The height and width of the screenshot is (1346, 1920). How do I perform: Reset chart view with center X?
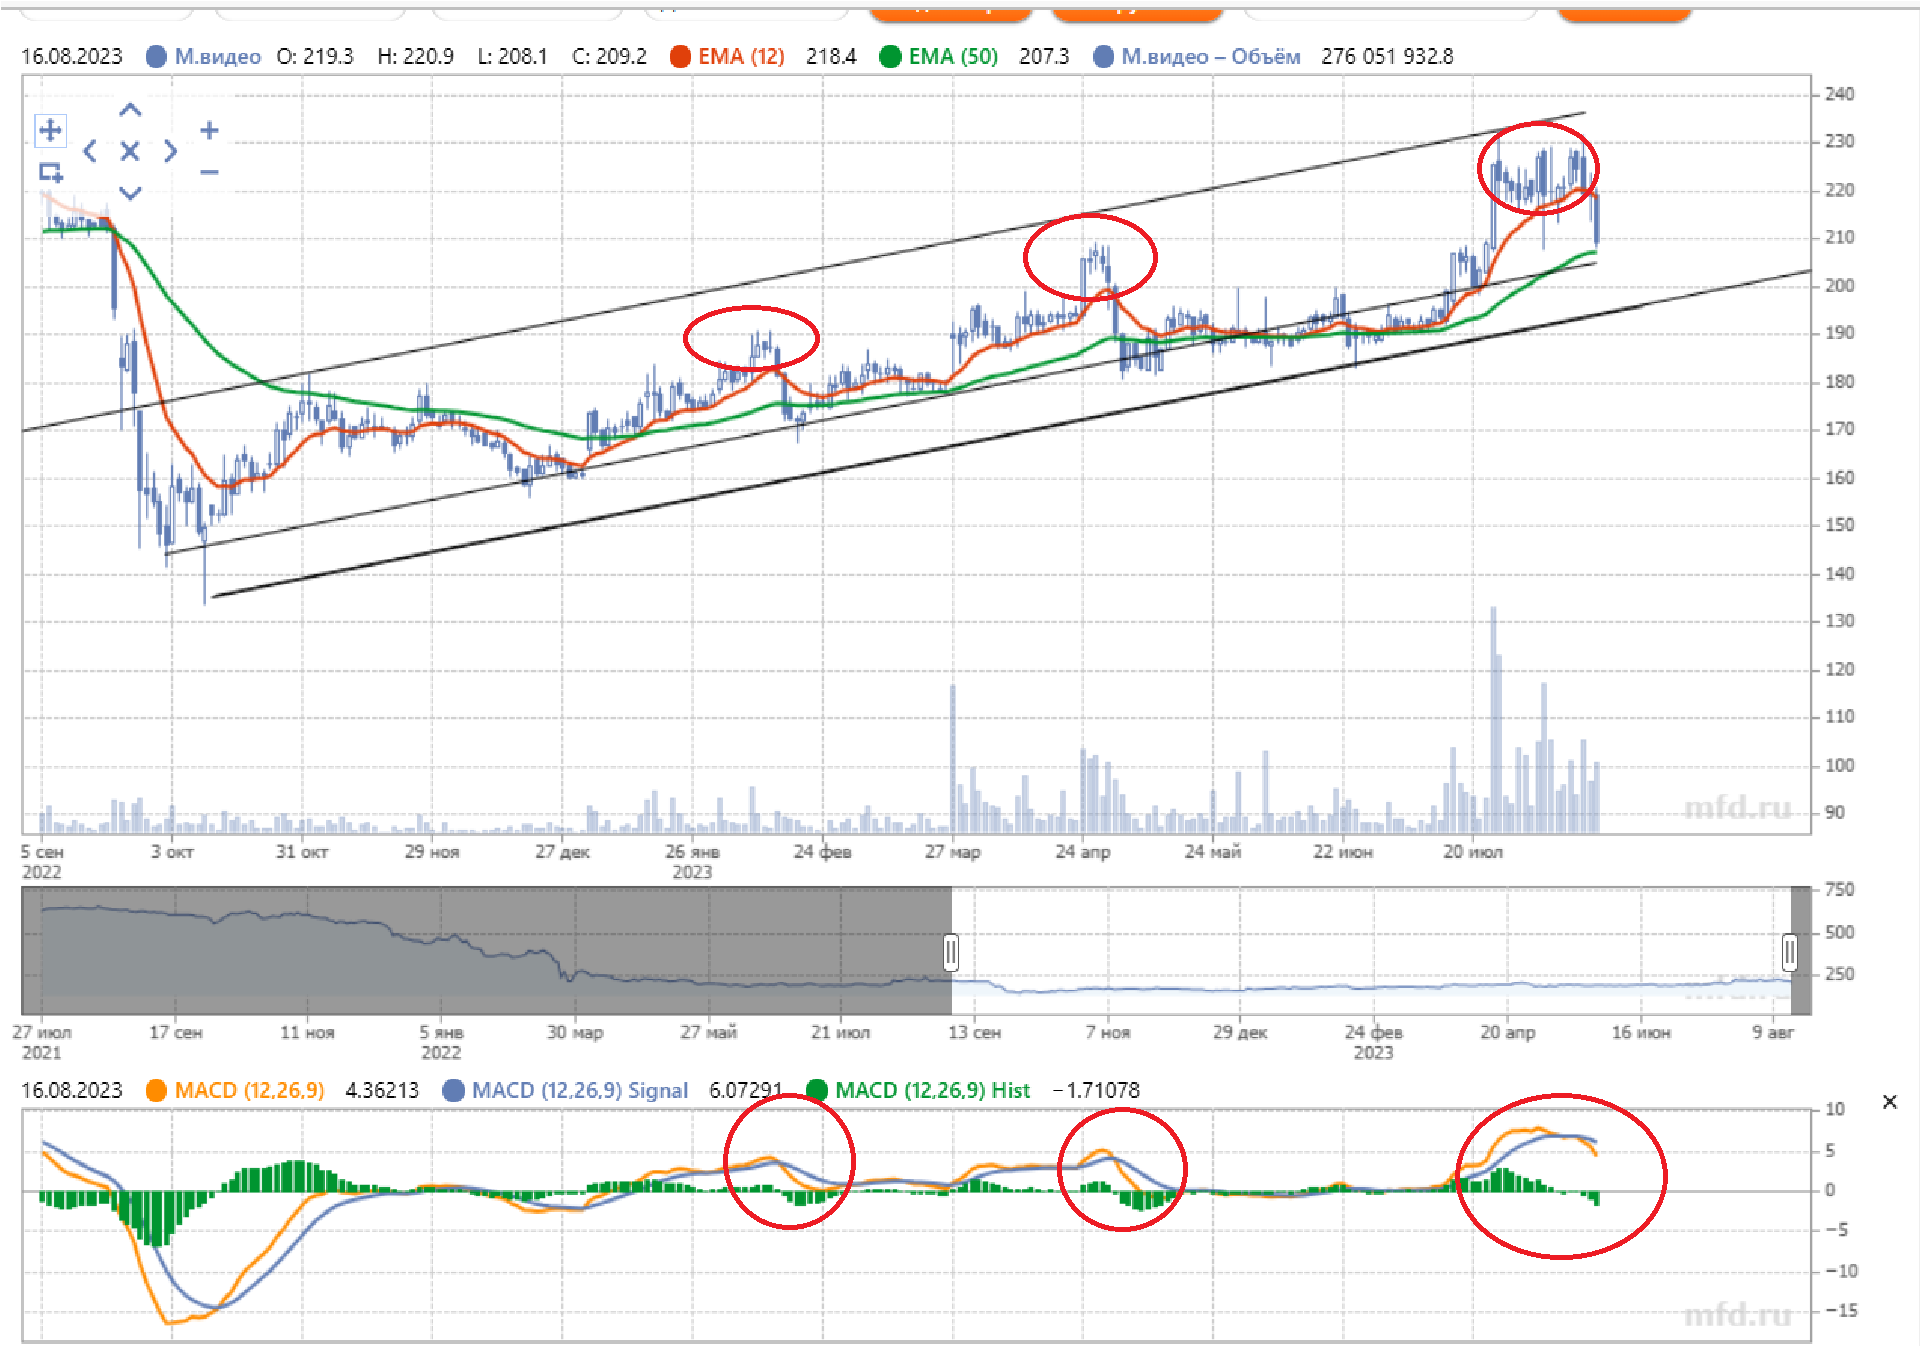(x=130, y=151)
